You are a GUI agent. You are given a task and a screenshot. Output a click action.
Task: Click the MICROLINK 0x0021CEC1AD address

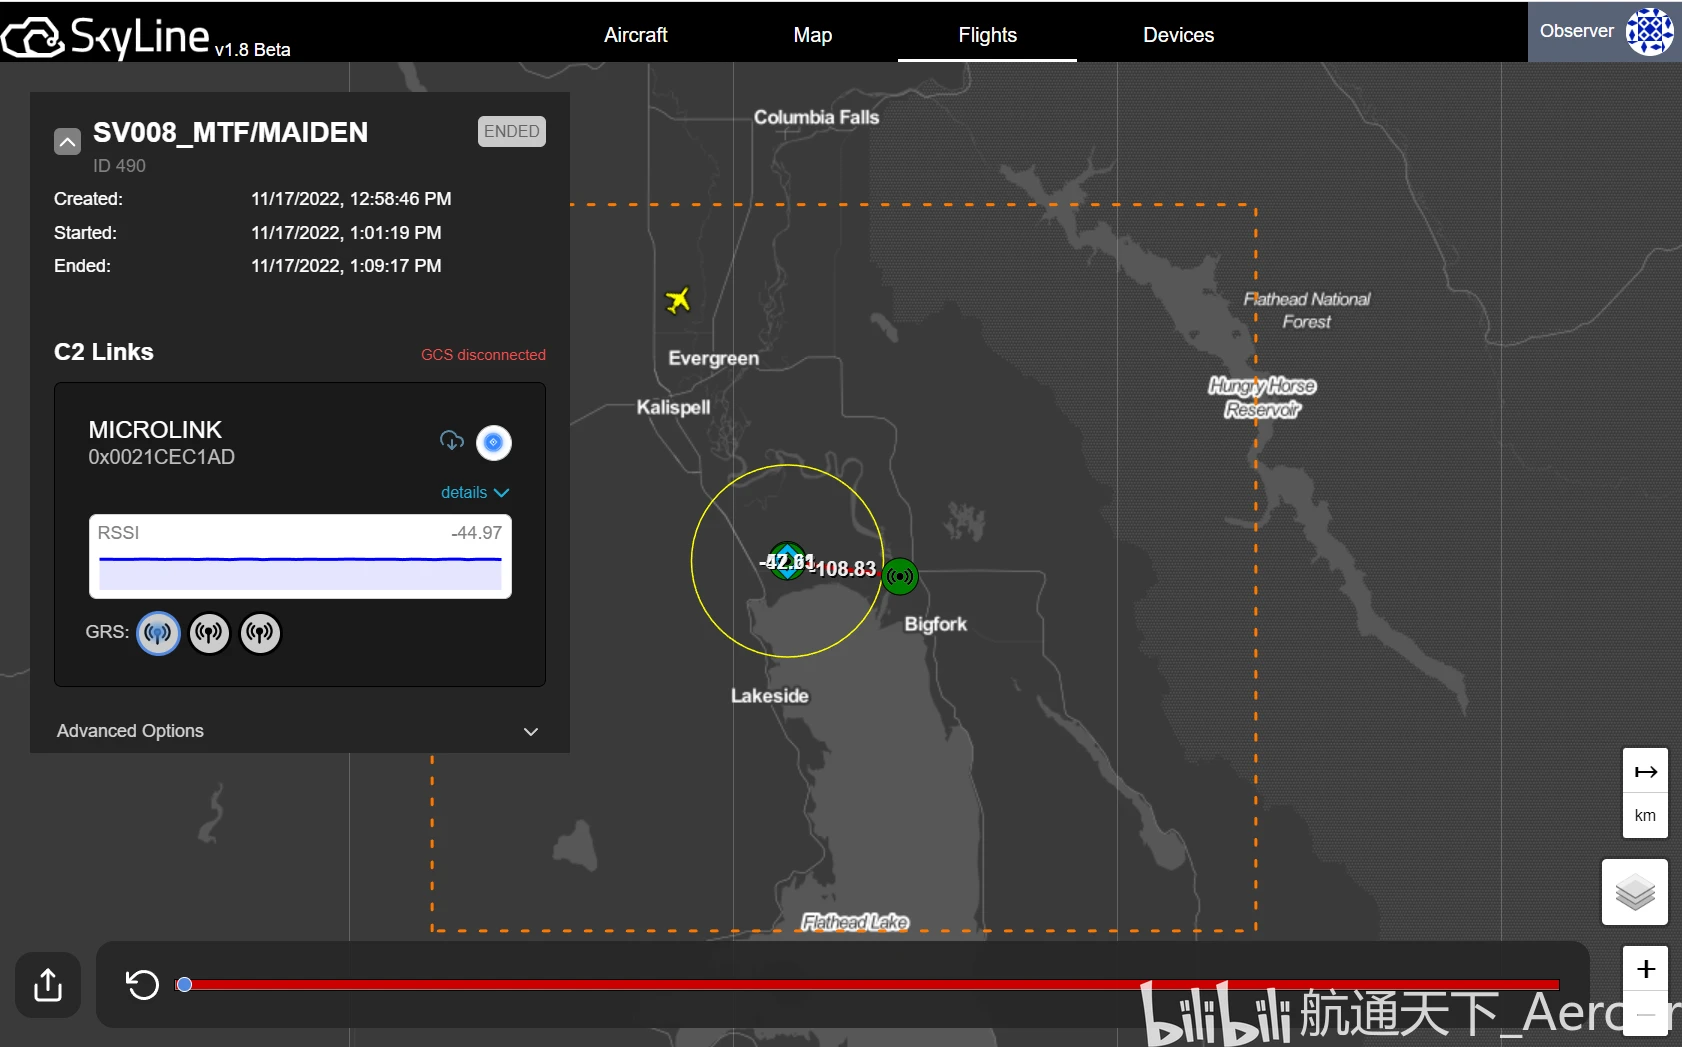tap(162, 457)
